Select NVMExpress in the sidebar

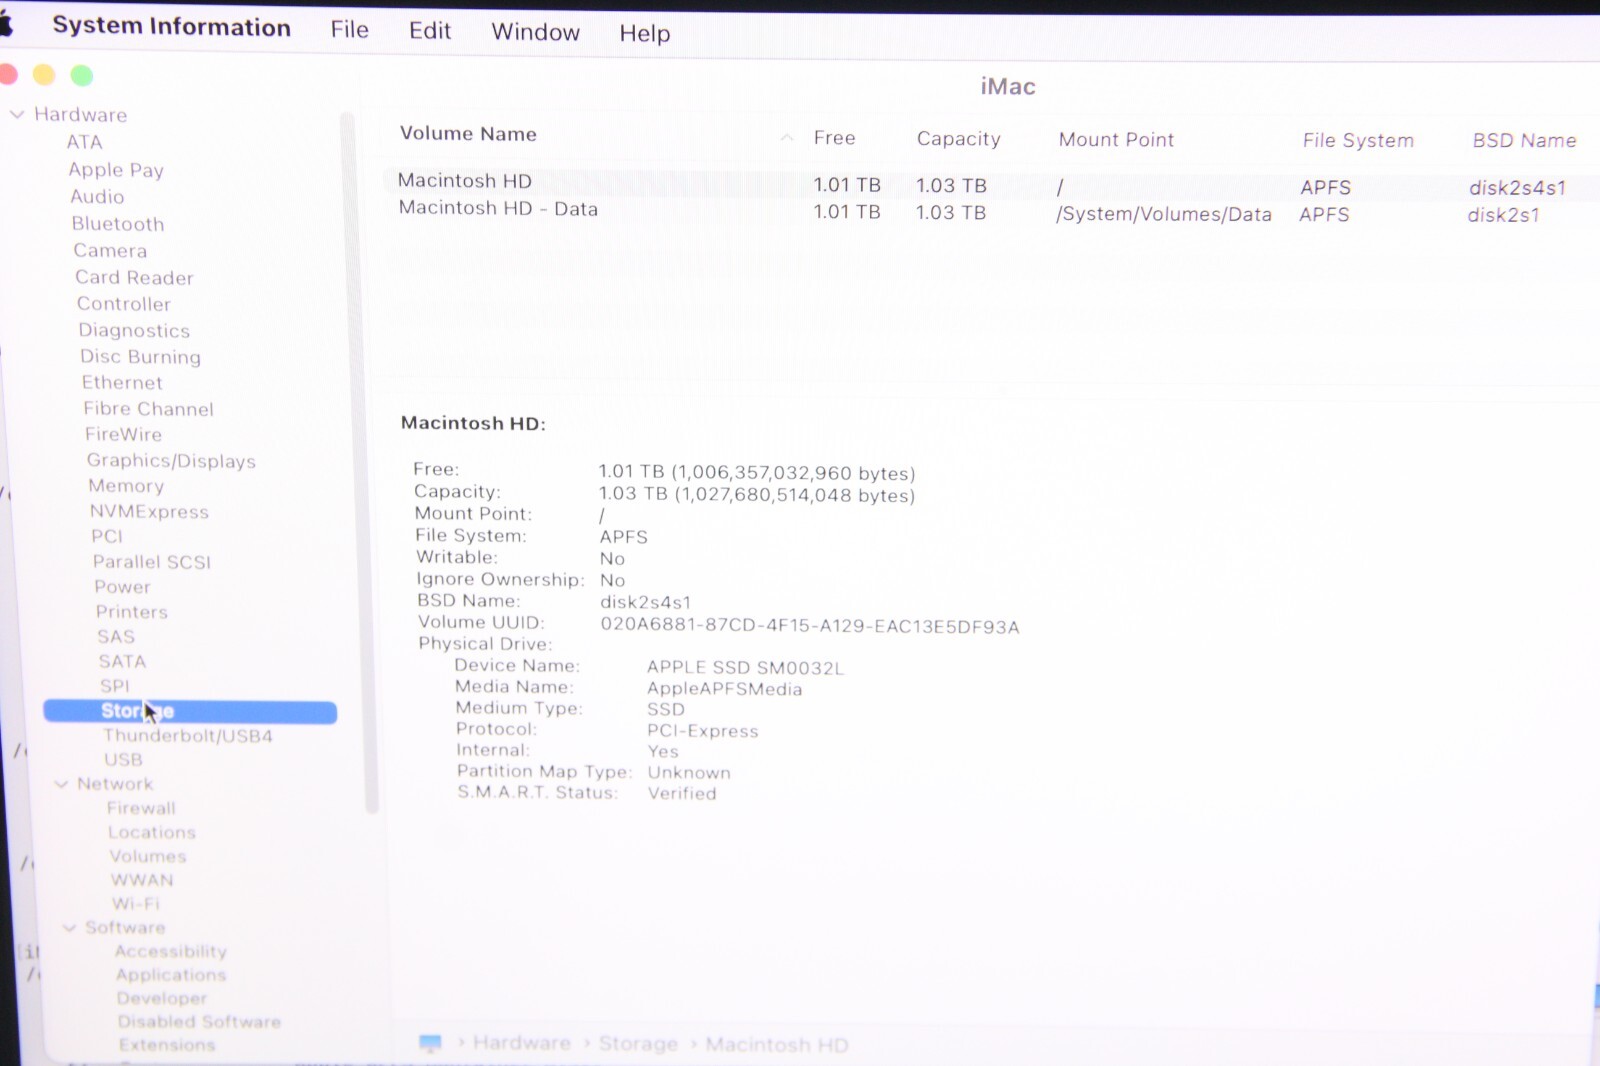[x=150, y=512]
